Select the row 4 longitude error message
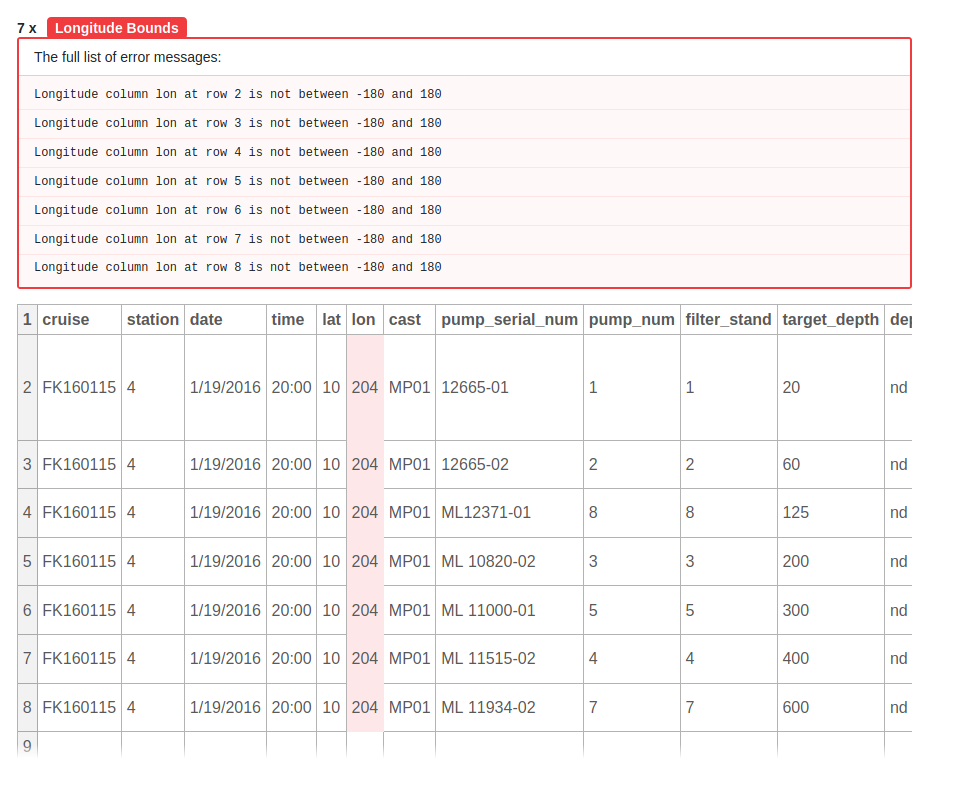Image resolution: width=961 pixels, height=790 pixels. tap(464, 151)
